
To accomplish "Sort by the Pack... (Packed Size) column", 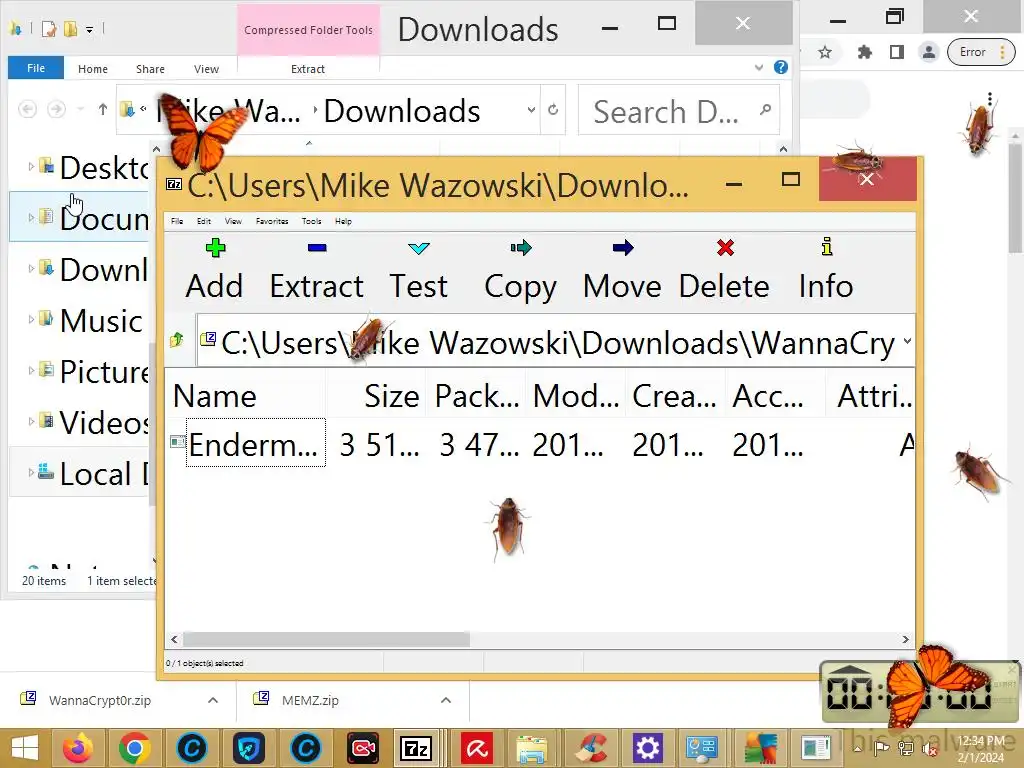I will pyautogui.click(x=477, y=396).
